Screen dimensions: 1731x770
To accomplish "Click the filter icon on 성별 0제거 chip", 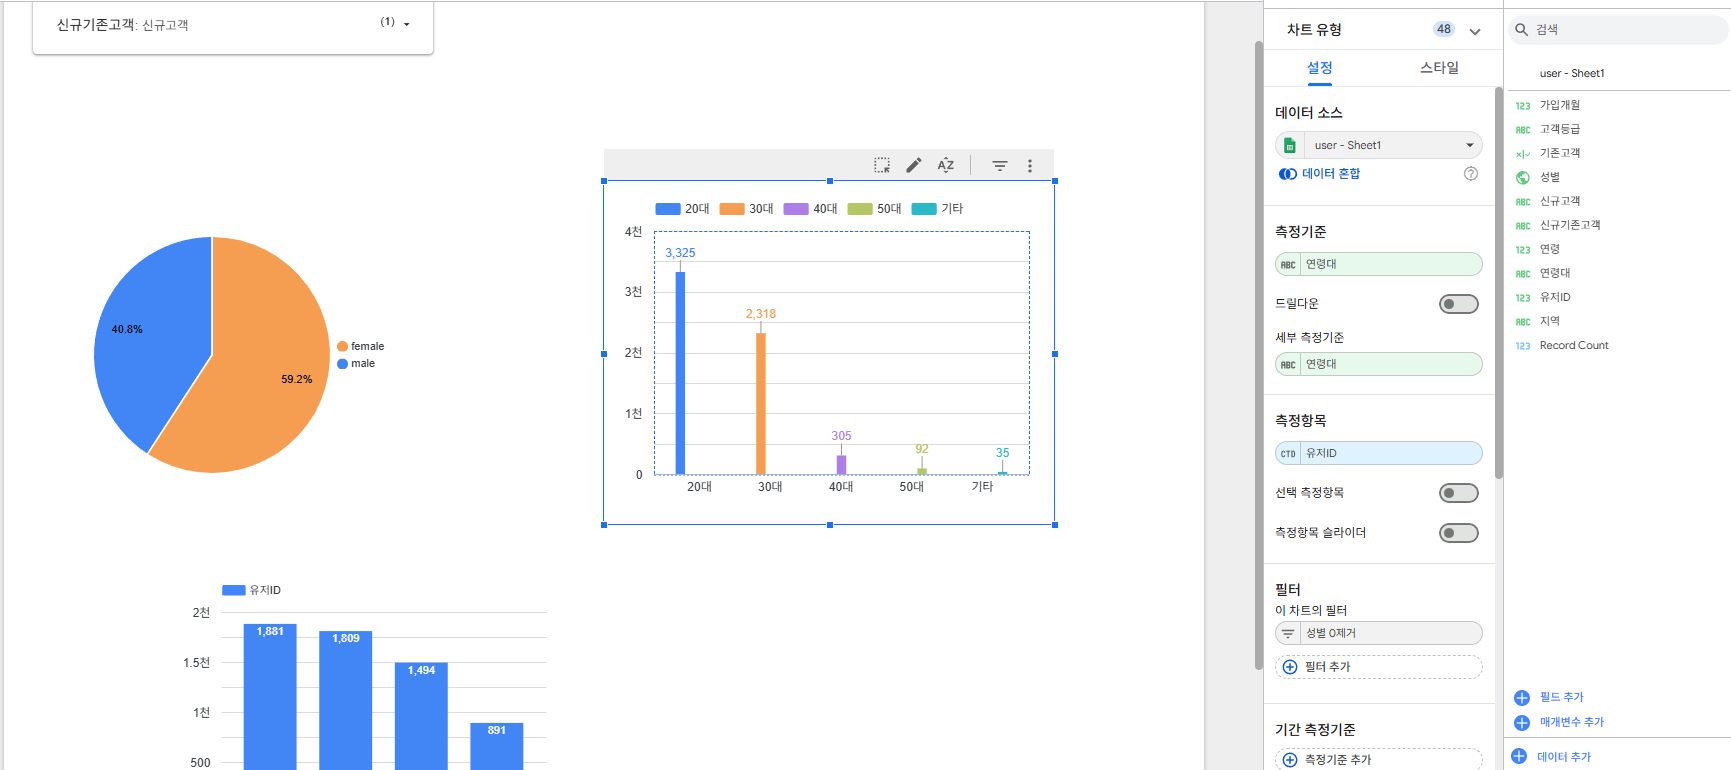I will coord(1288,634).
